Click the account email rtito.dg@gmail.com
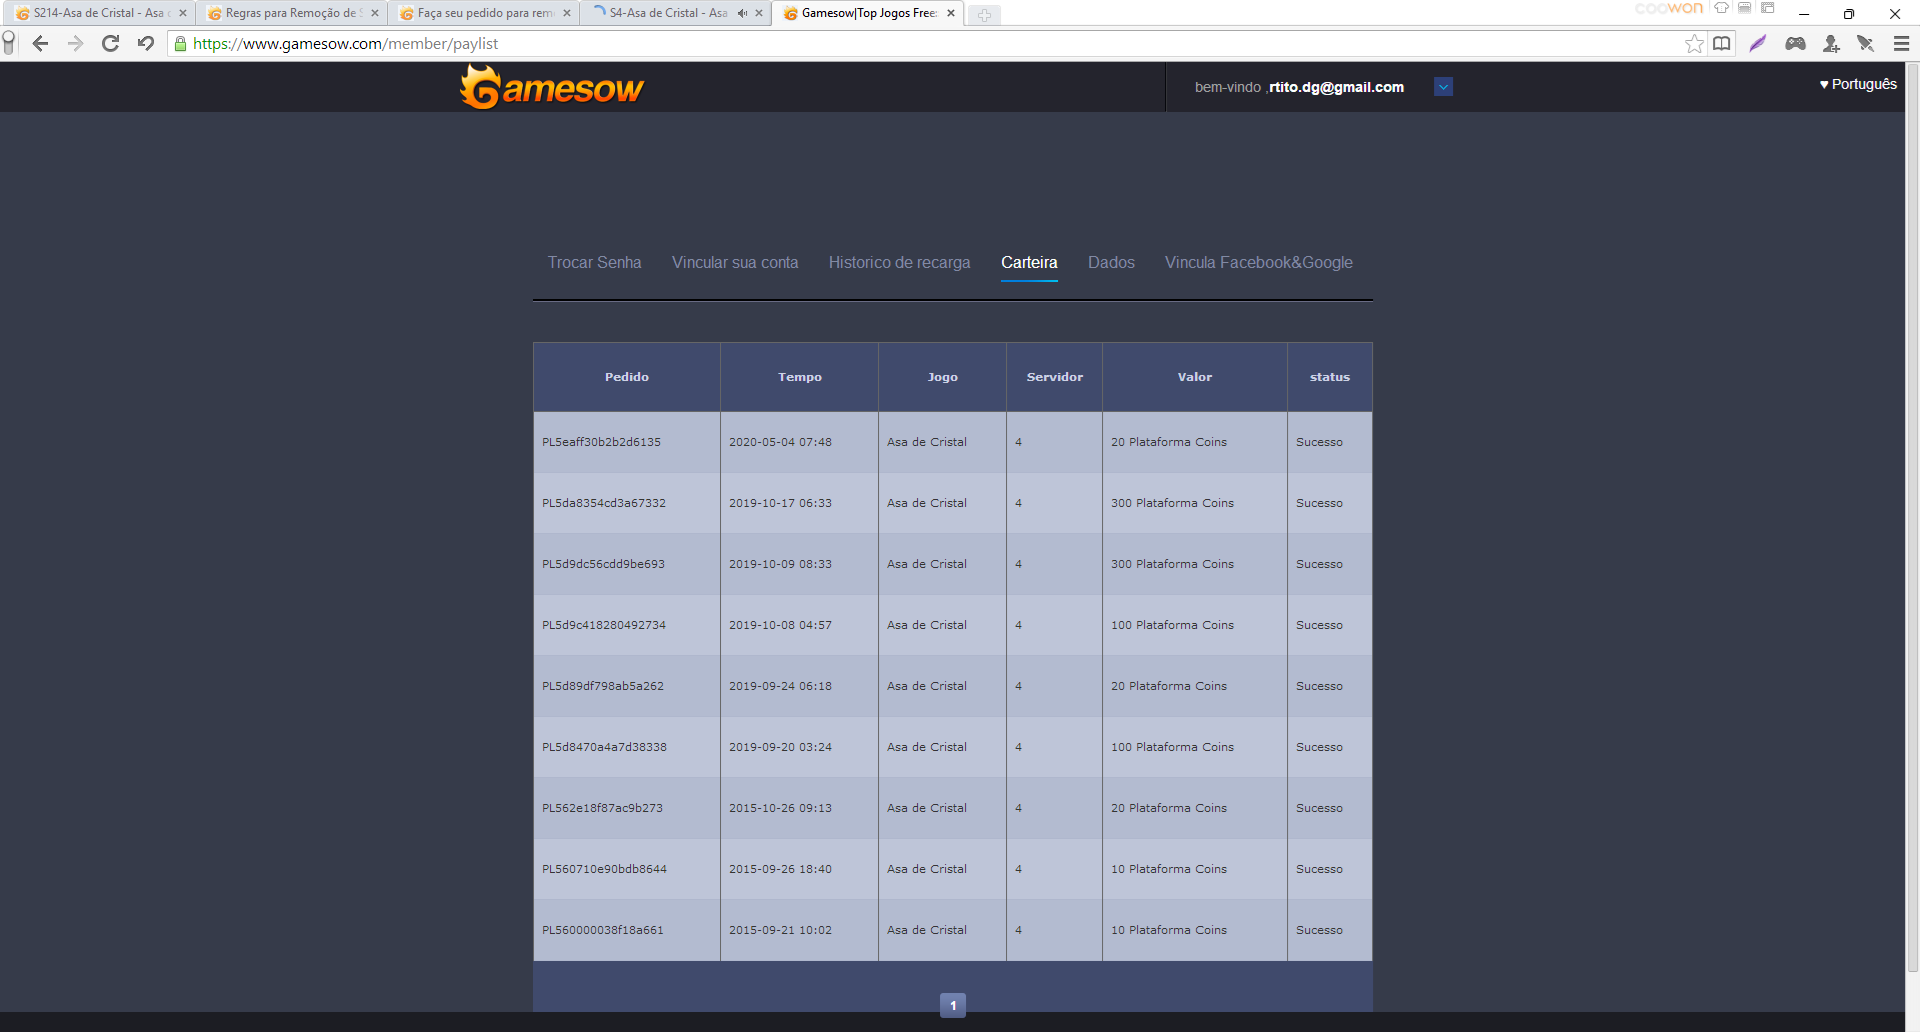The width and height of the screenshot is (1920, 1032). pos(1336,87)
